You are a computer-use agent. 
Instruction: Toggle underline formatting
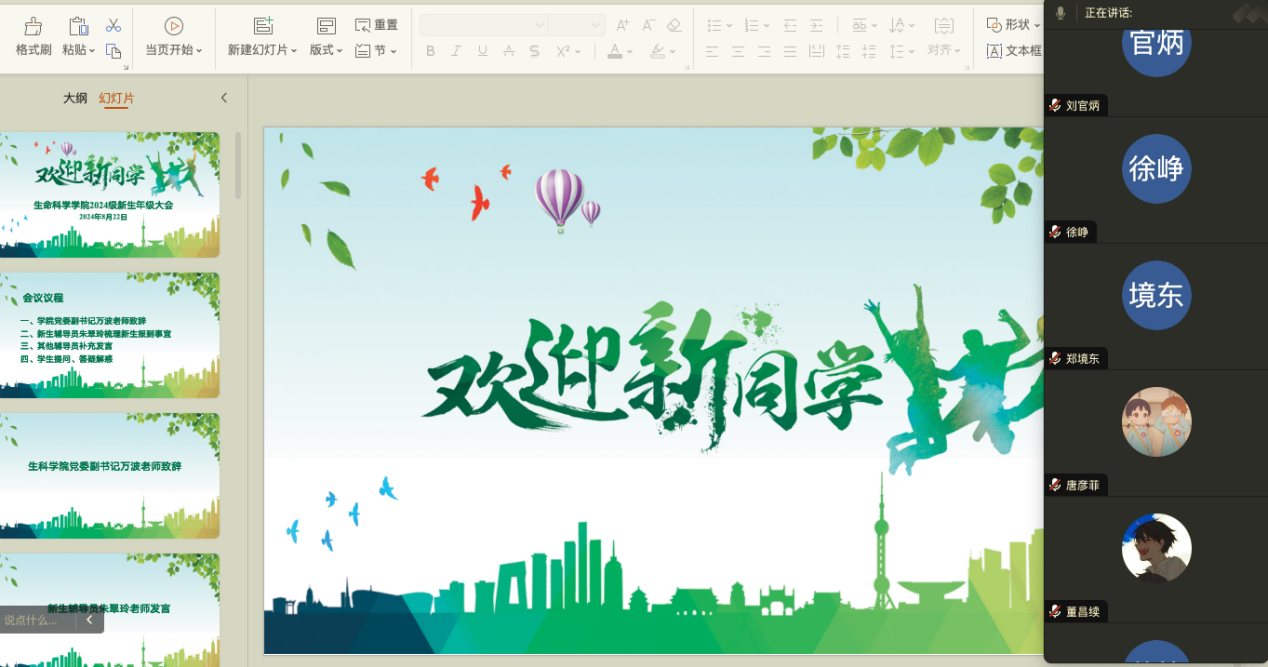(482, 51)
